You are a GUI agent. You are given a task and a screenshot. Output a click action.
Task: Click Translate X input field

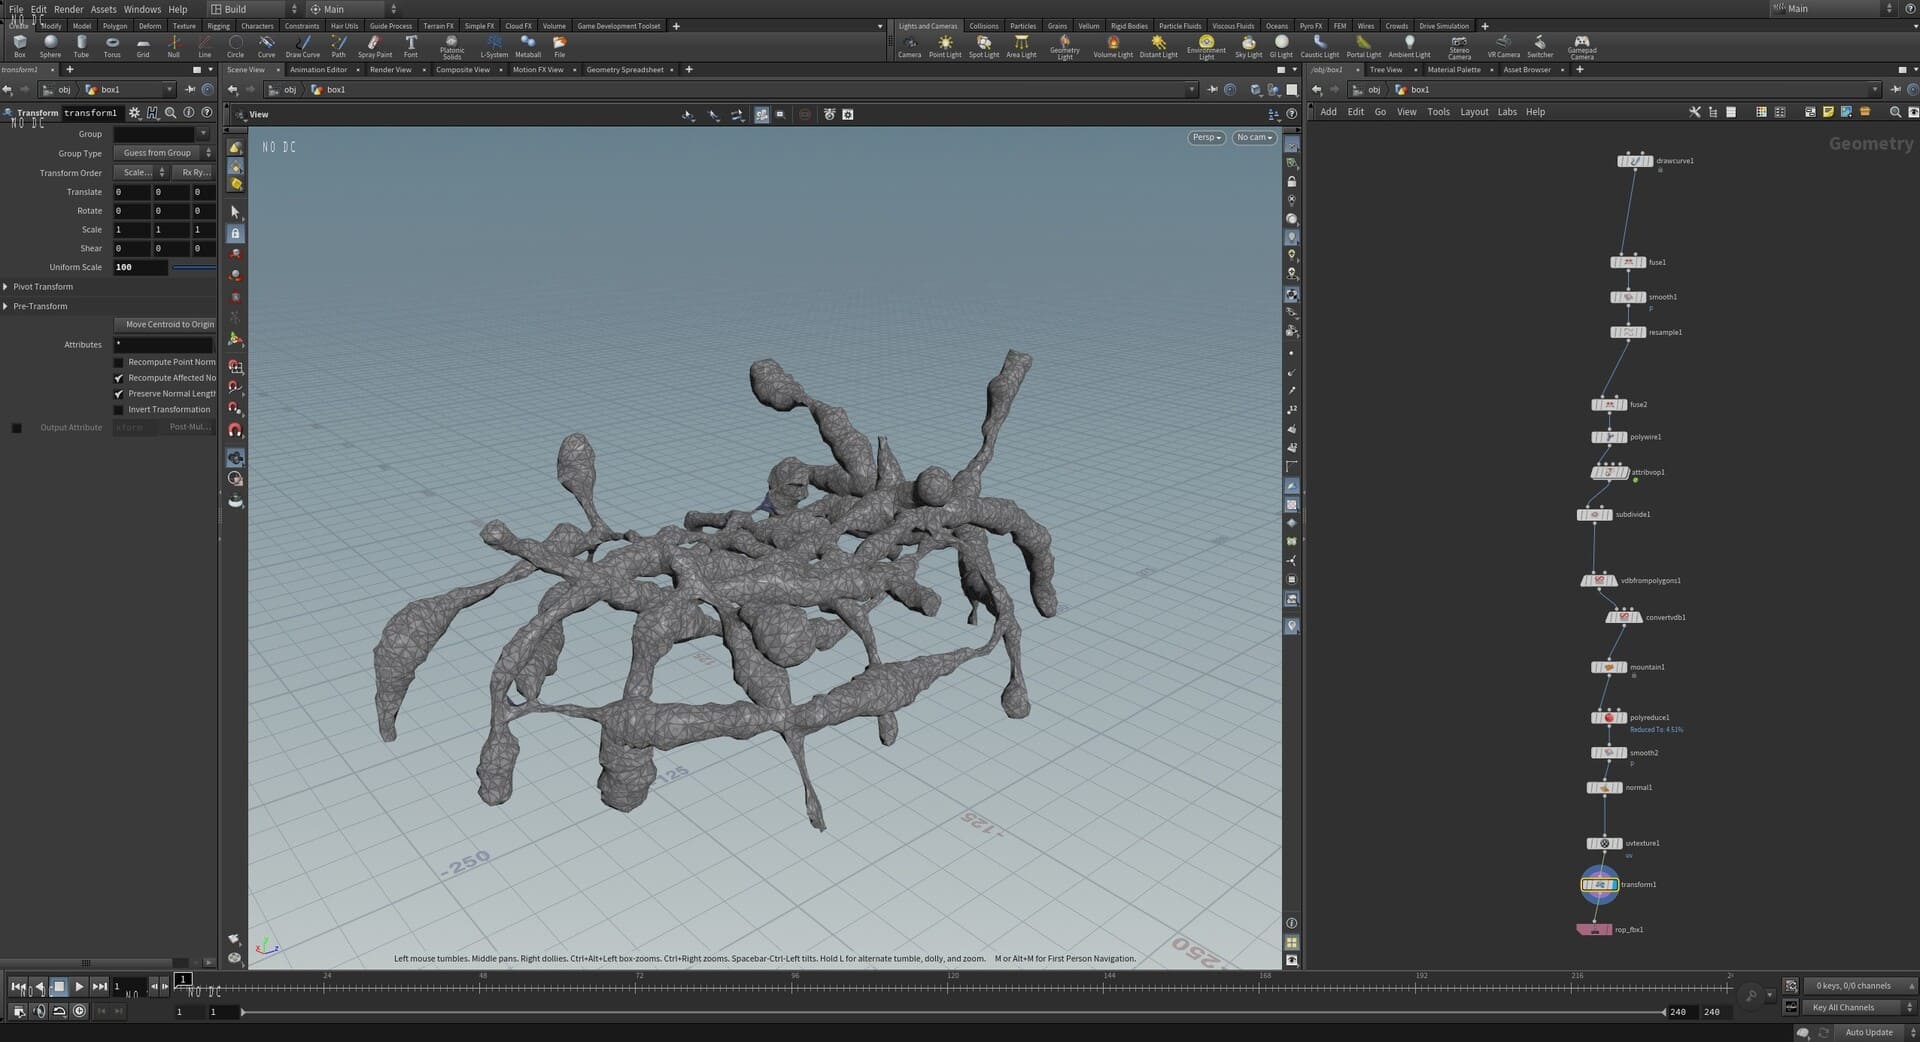point(132,192)
